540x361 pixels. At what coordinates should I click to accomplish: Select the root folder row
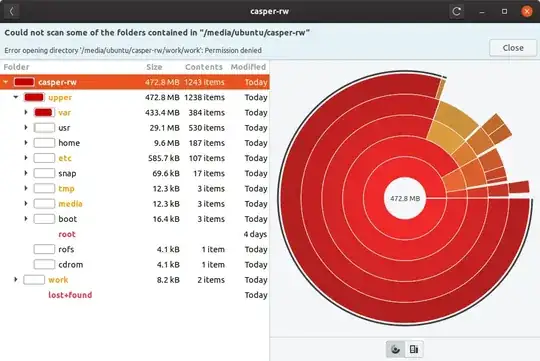(135, 234)
